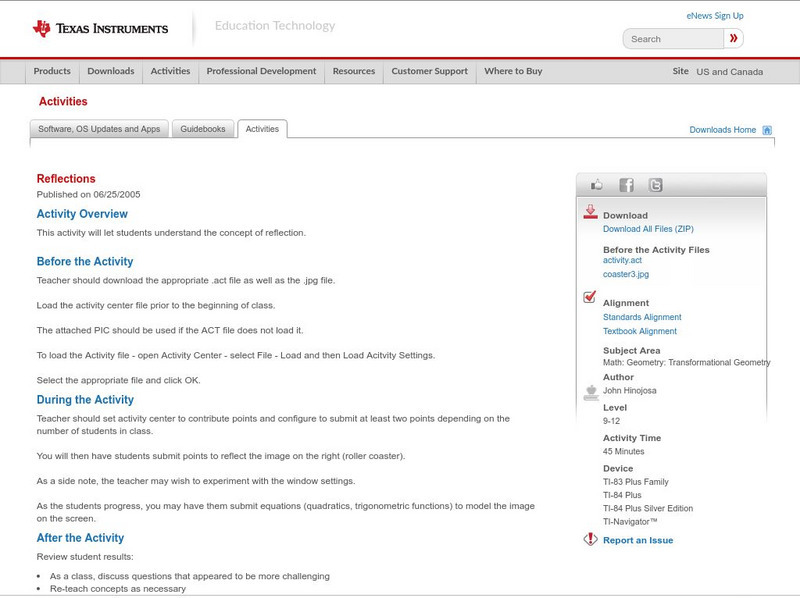The height and width of the screenshot is (598, 800).
Task: Open the Standards Alignment link
Action: pyautogui.click(x=642, y=317)
